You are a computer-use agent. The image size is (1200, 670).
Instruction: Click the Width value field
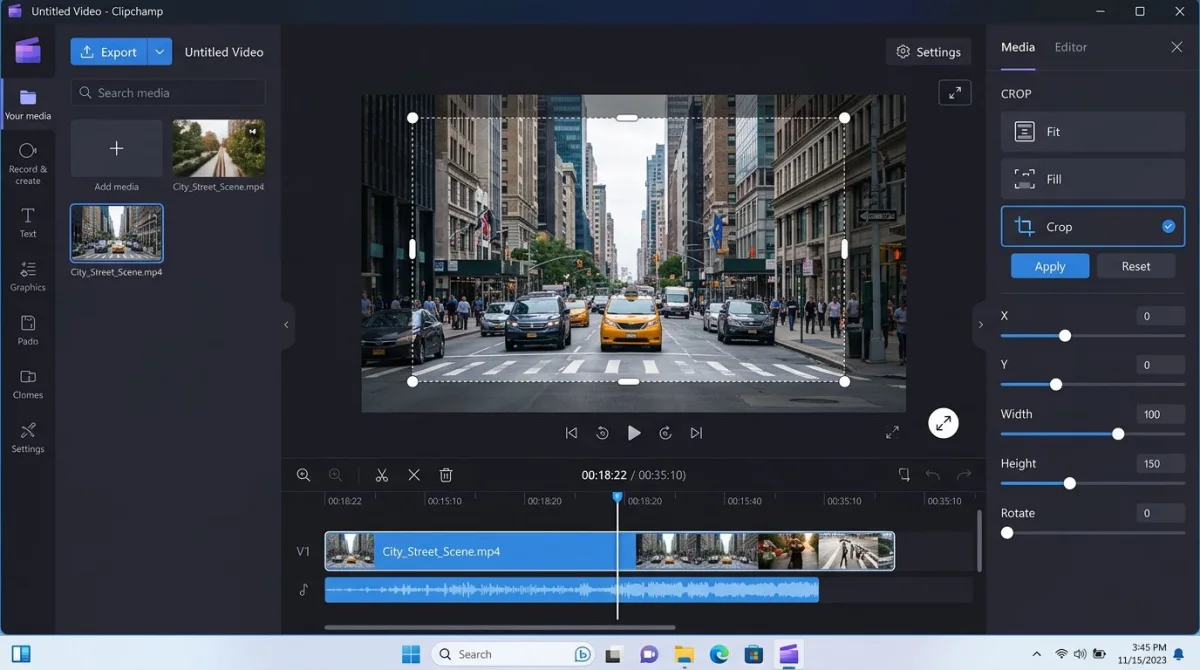(x=1160, y=414)
